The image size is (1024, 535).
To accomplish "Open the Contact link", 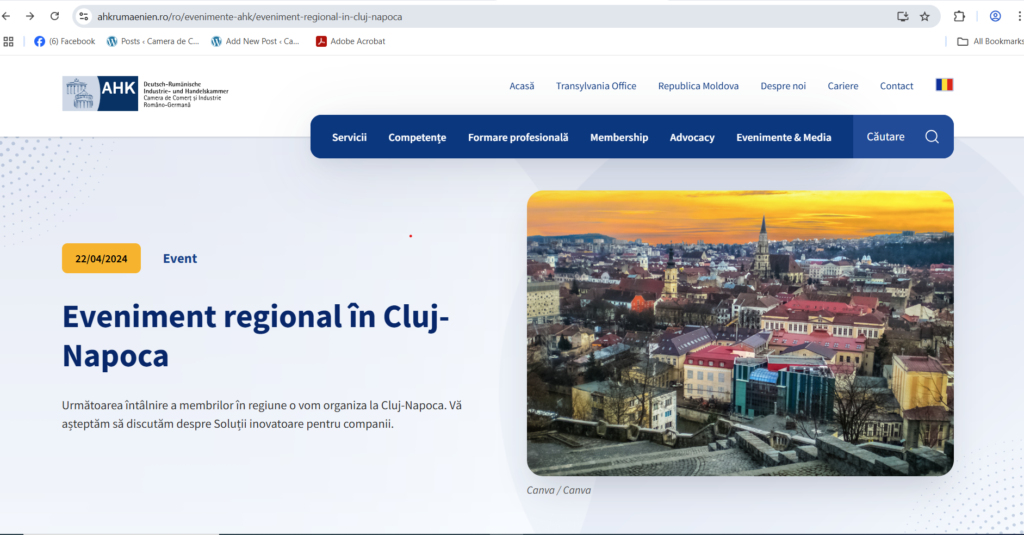I will point(897,86).
